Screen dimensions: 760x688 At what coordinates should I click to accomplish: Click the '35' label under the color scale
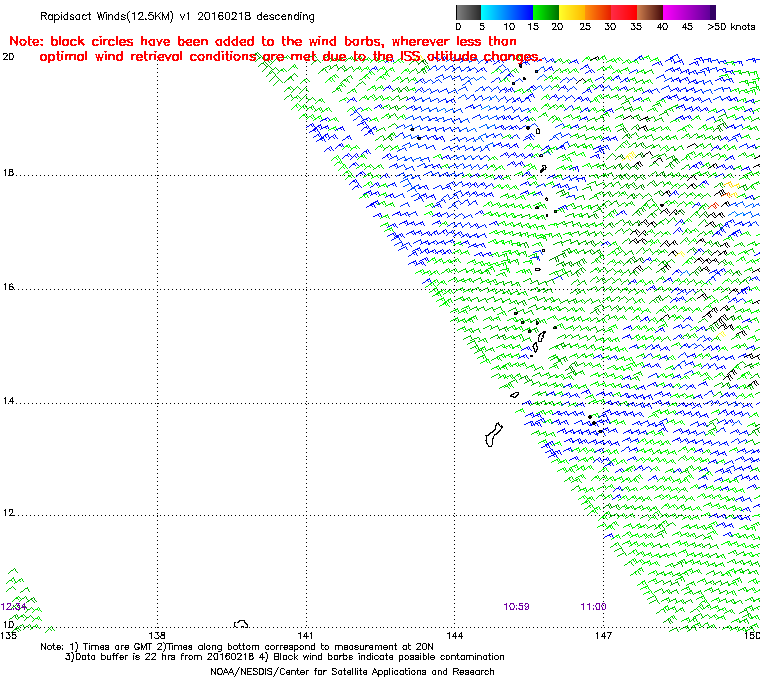[636, 27]
